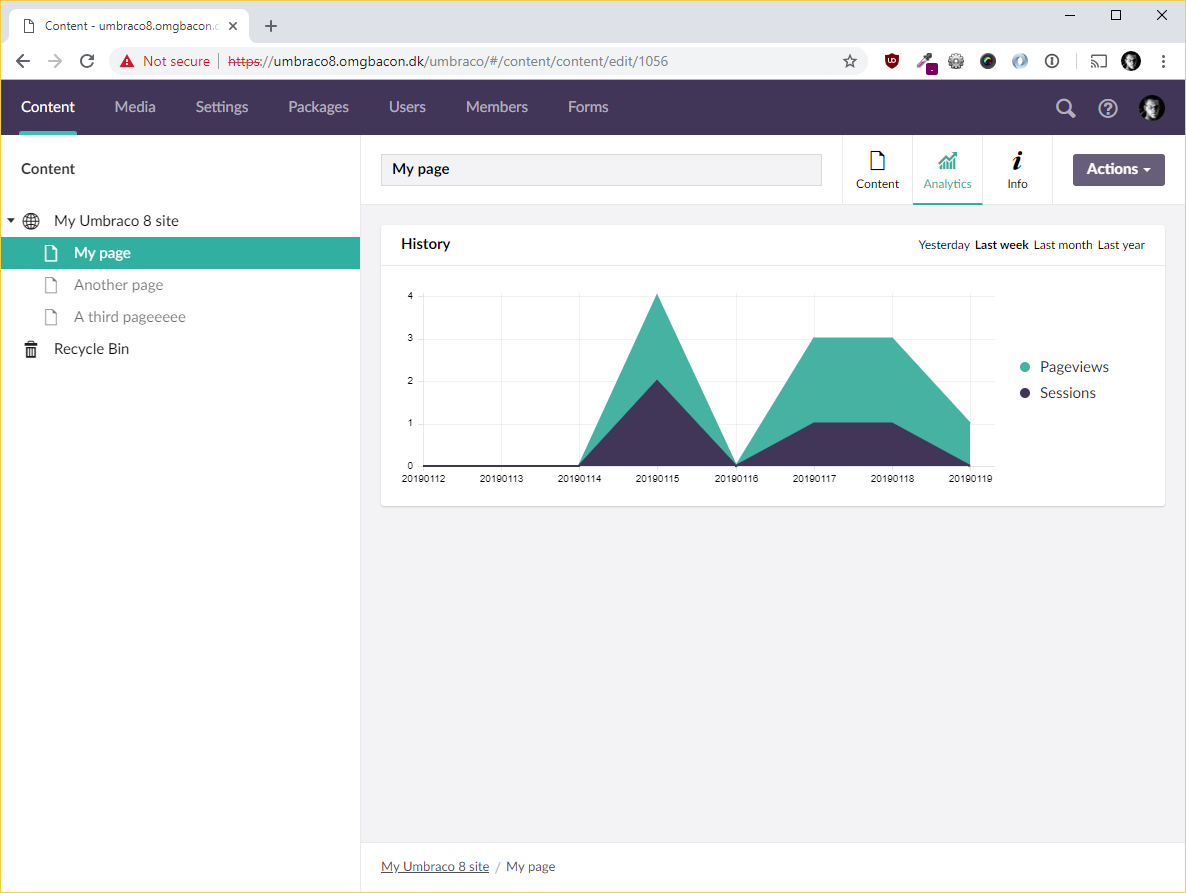Toggle the Pageviews legend entry
Screen dimensions: 1186x893
pos(1064,367)
